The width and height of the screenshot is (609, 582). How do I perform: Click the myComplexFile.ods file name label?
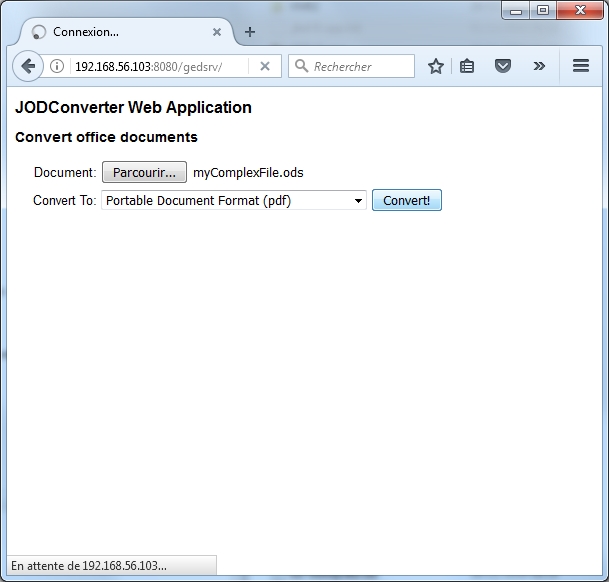248,173
